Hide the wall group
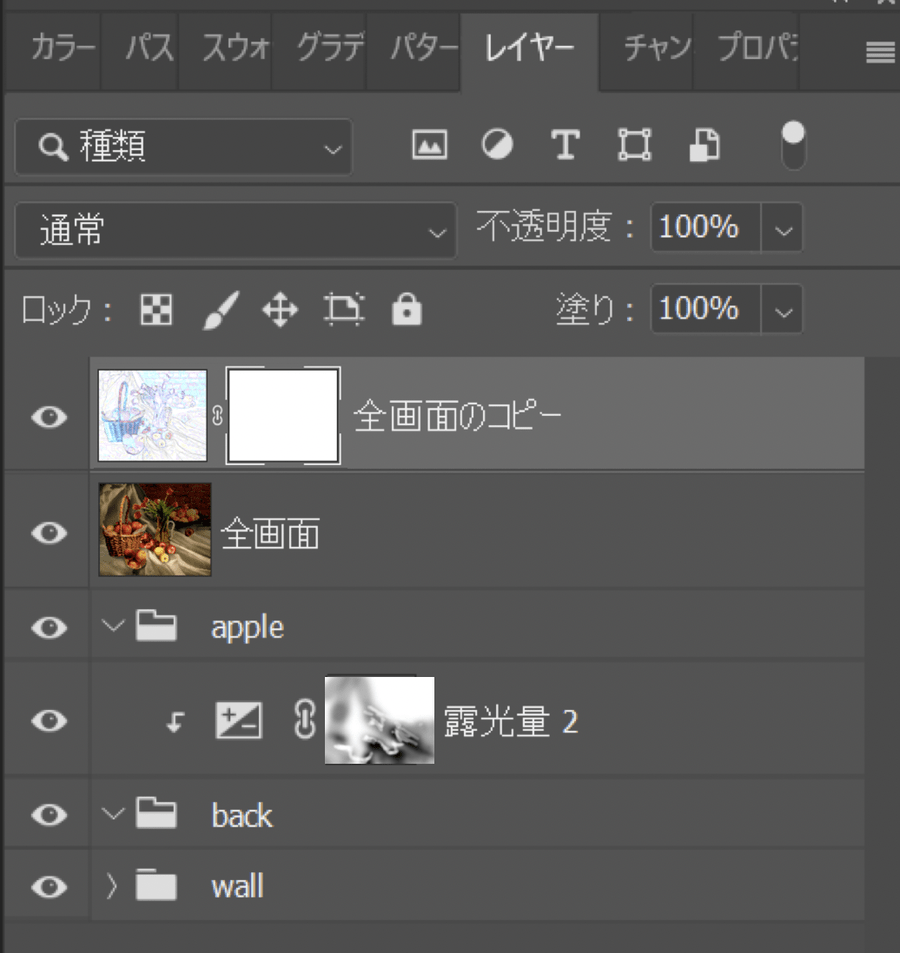The height and width of the screenshot is (953, 900). (49, 887)
